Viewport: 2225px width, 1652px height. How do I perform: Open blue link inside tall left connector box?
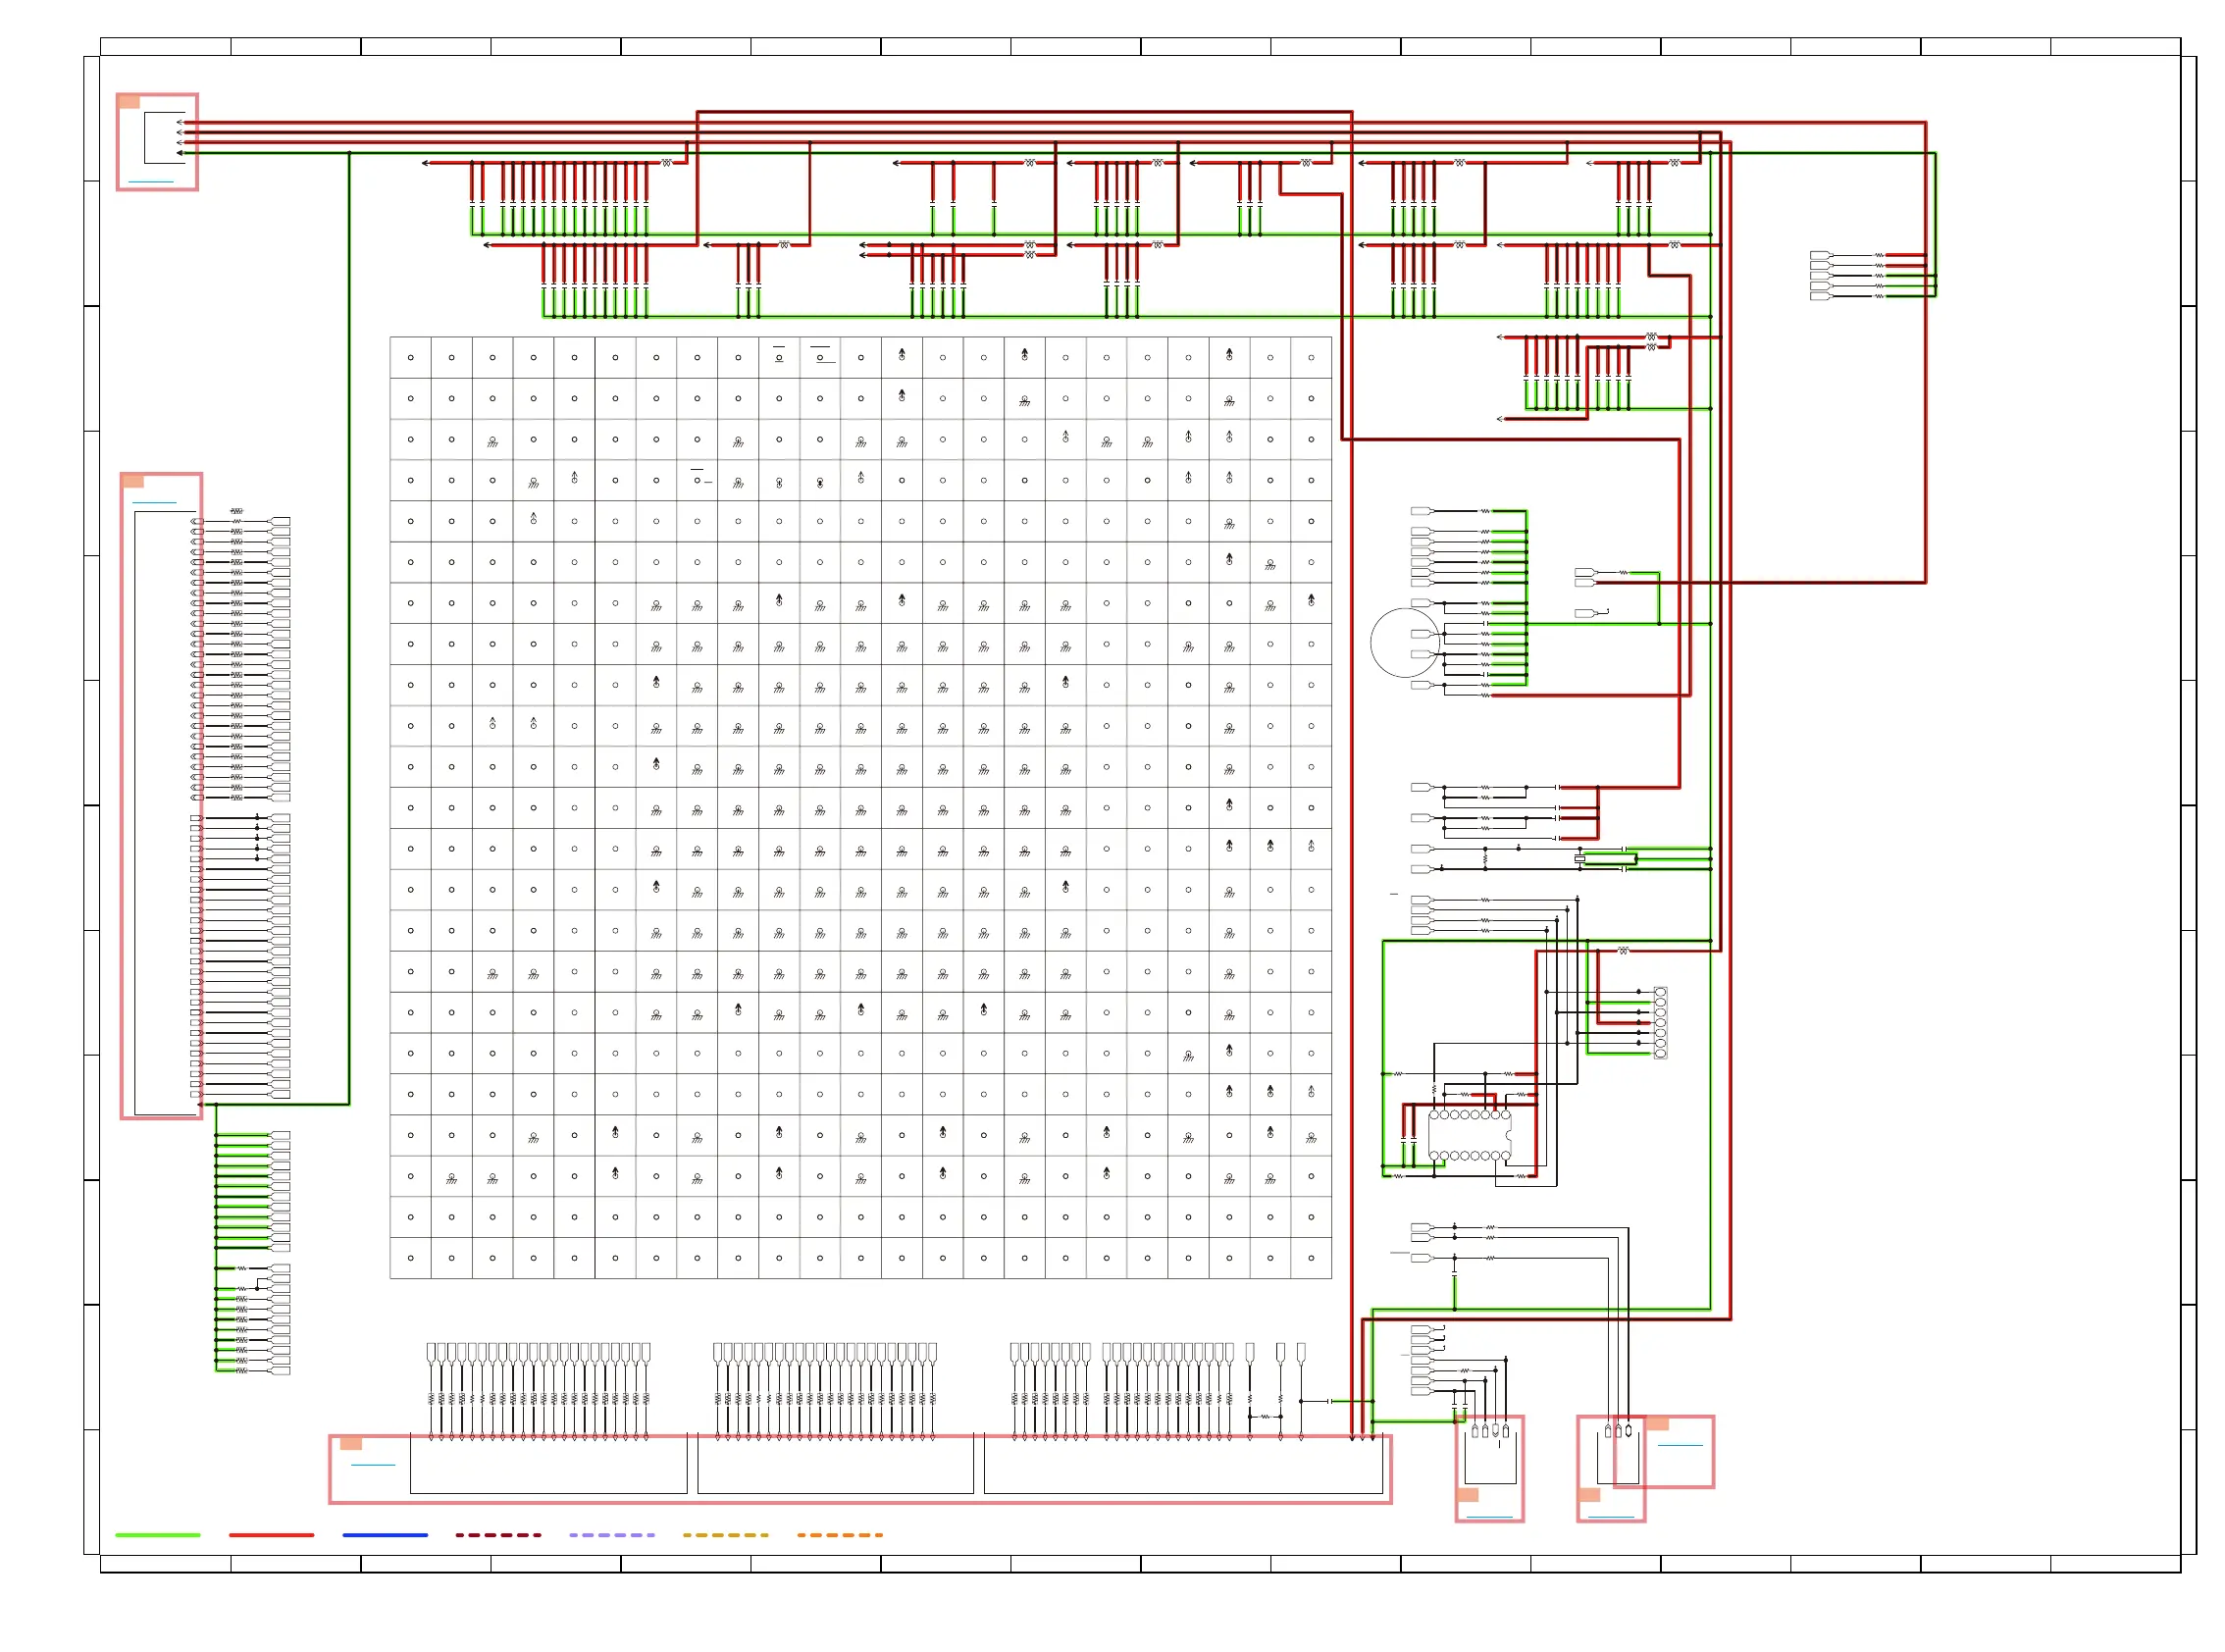154,502
